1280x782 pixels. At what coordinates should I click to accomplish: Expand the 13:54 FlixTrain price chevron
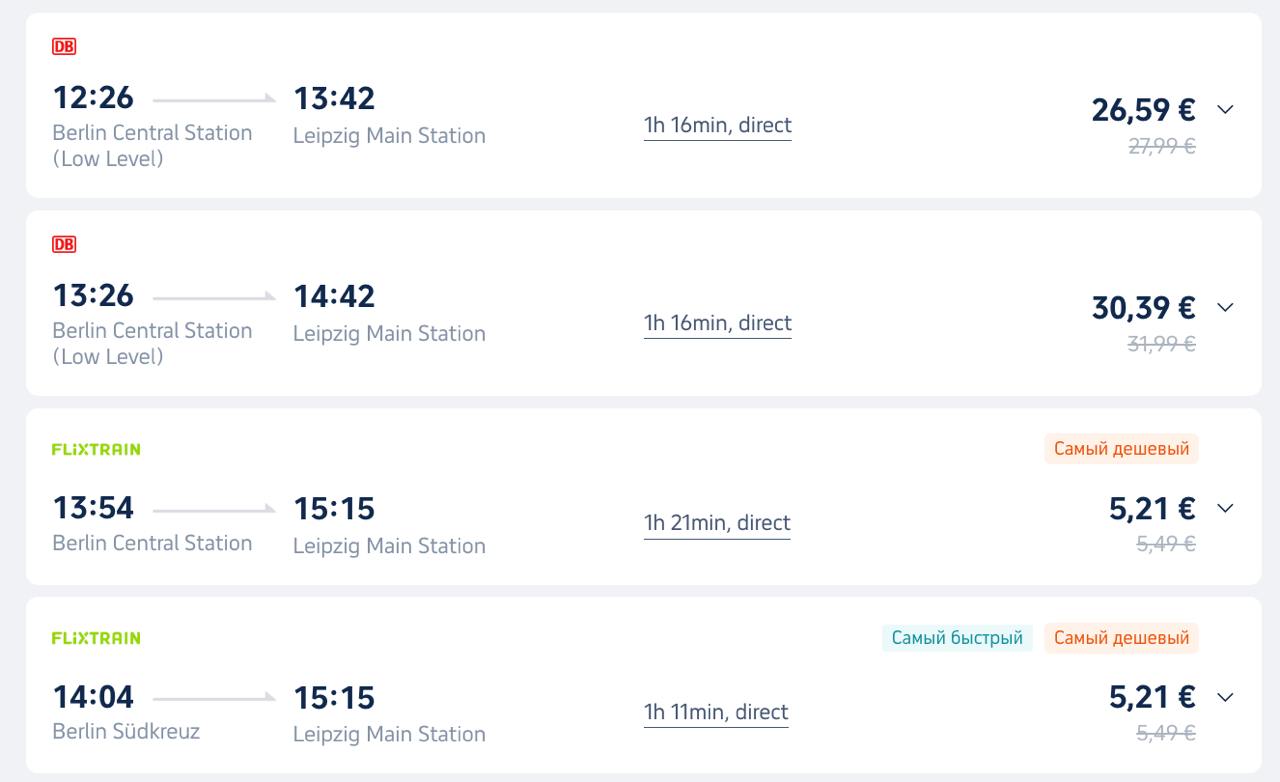click(x=1225, y=508)
